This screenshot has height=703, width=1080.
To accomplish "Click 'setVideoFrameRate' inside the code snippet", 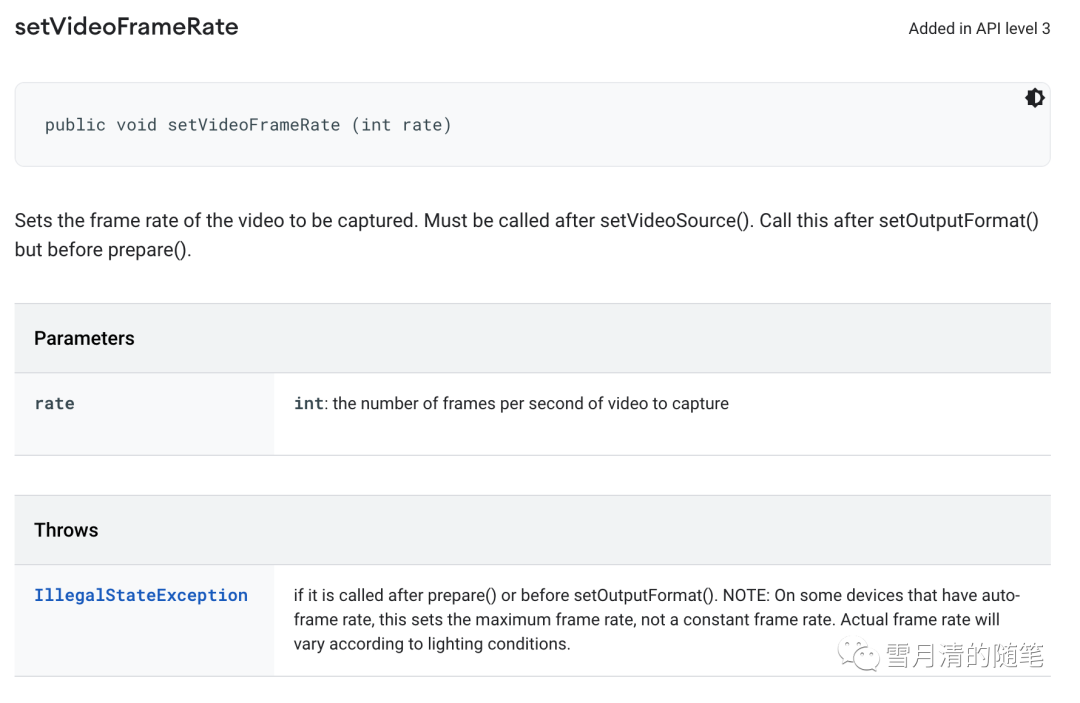I will [253, 125].
